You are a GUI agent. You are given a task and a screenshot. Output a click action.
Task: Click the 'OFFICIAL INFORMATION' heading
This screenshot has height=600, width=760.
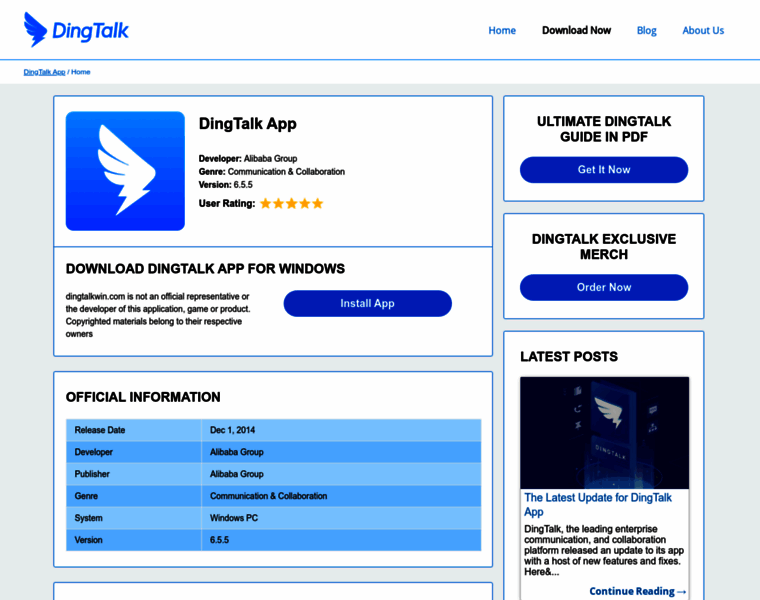pos(143,397)
